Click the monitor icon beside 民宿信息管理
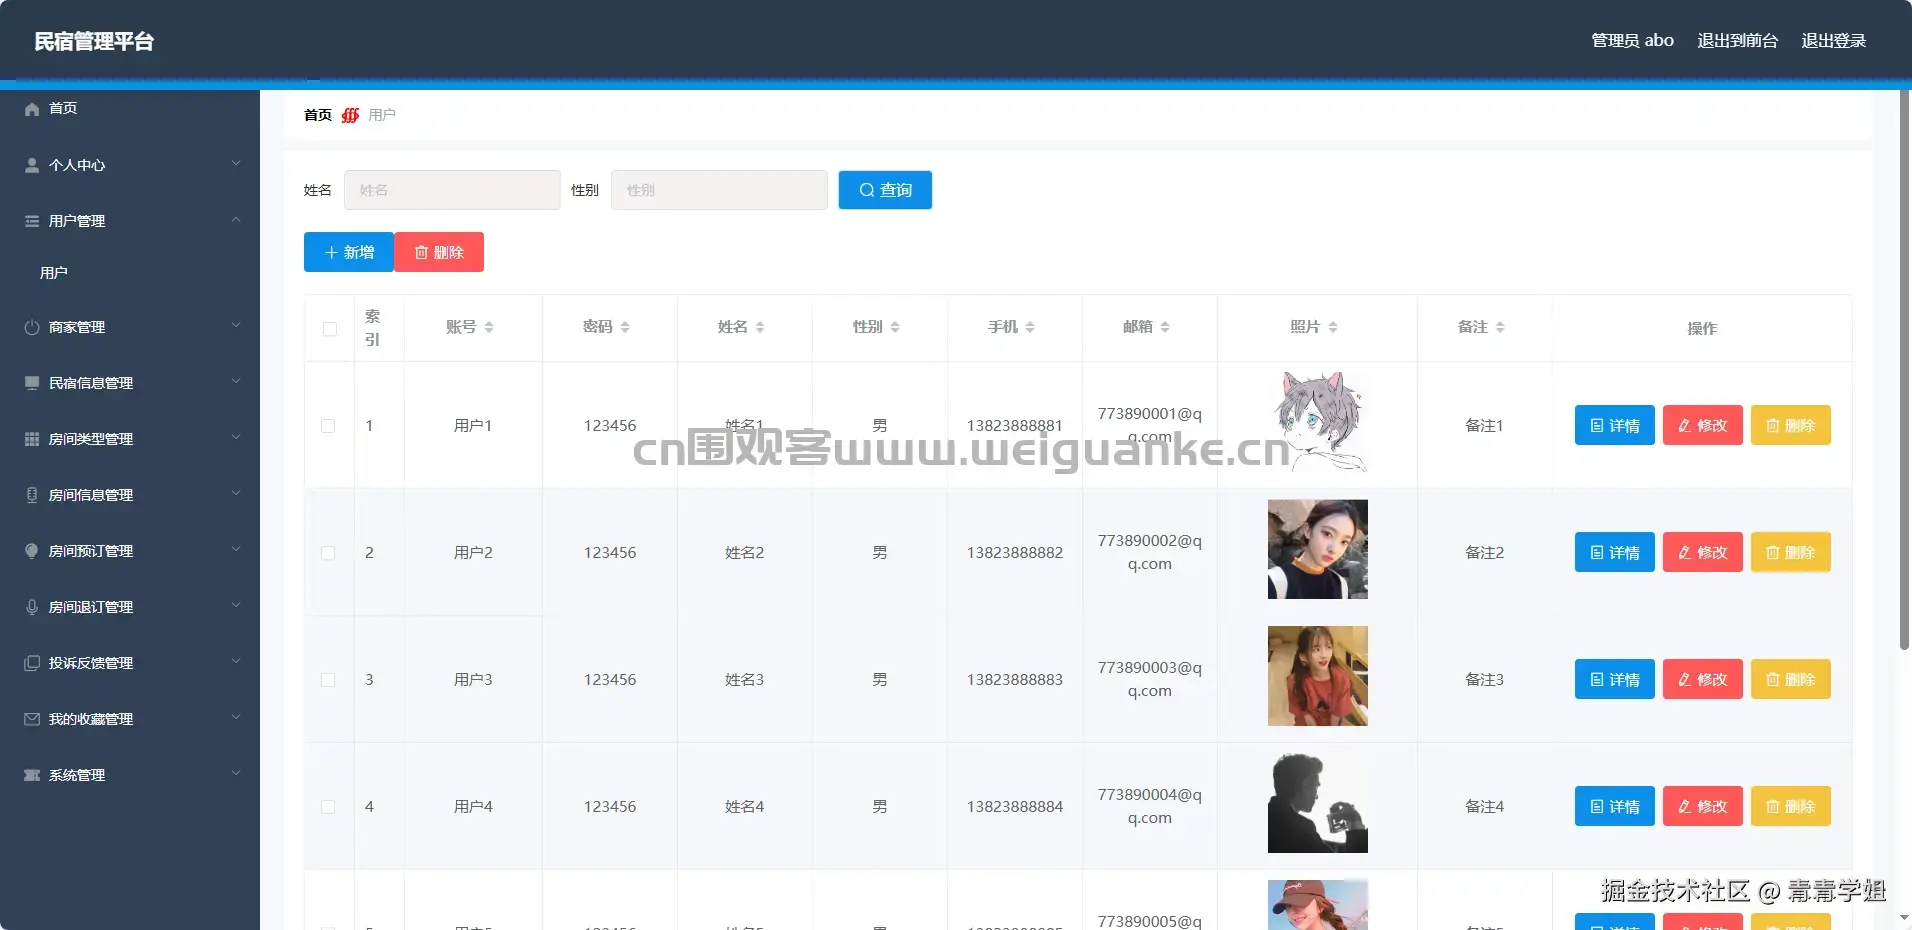The width and height of the screenshot is (1912, 930). [x=32, y=383]
